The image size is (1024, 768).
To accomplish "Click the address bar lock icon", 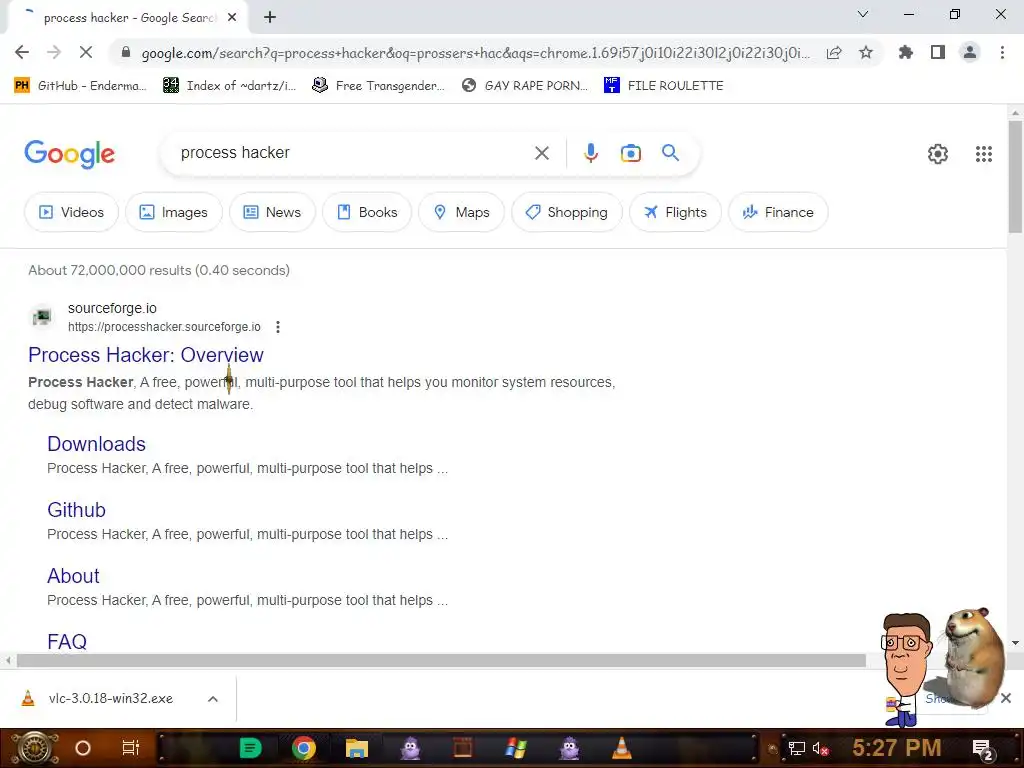I will pyautogui.click(x=126, y=52).
